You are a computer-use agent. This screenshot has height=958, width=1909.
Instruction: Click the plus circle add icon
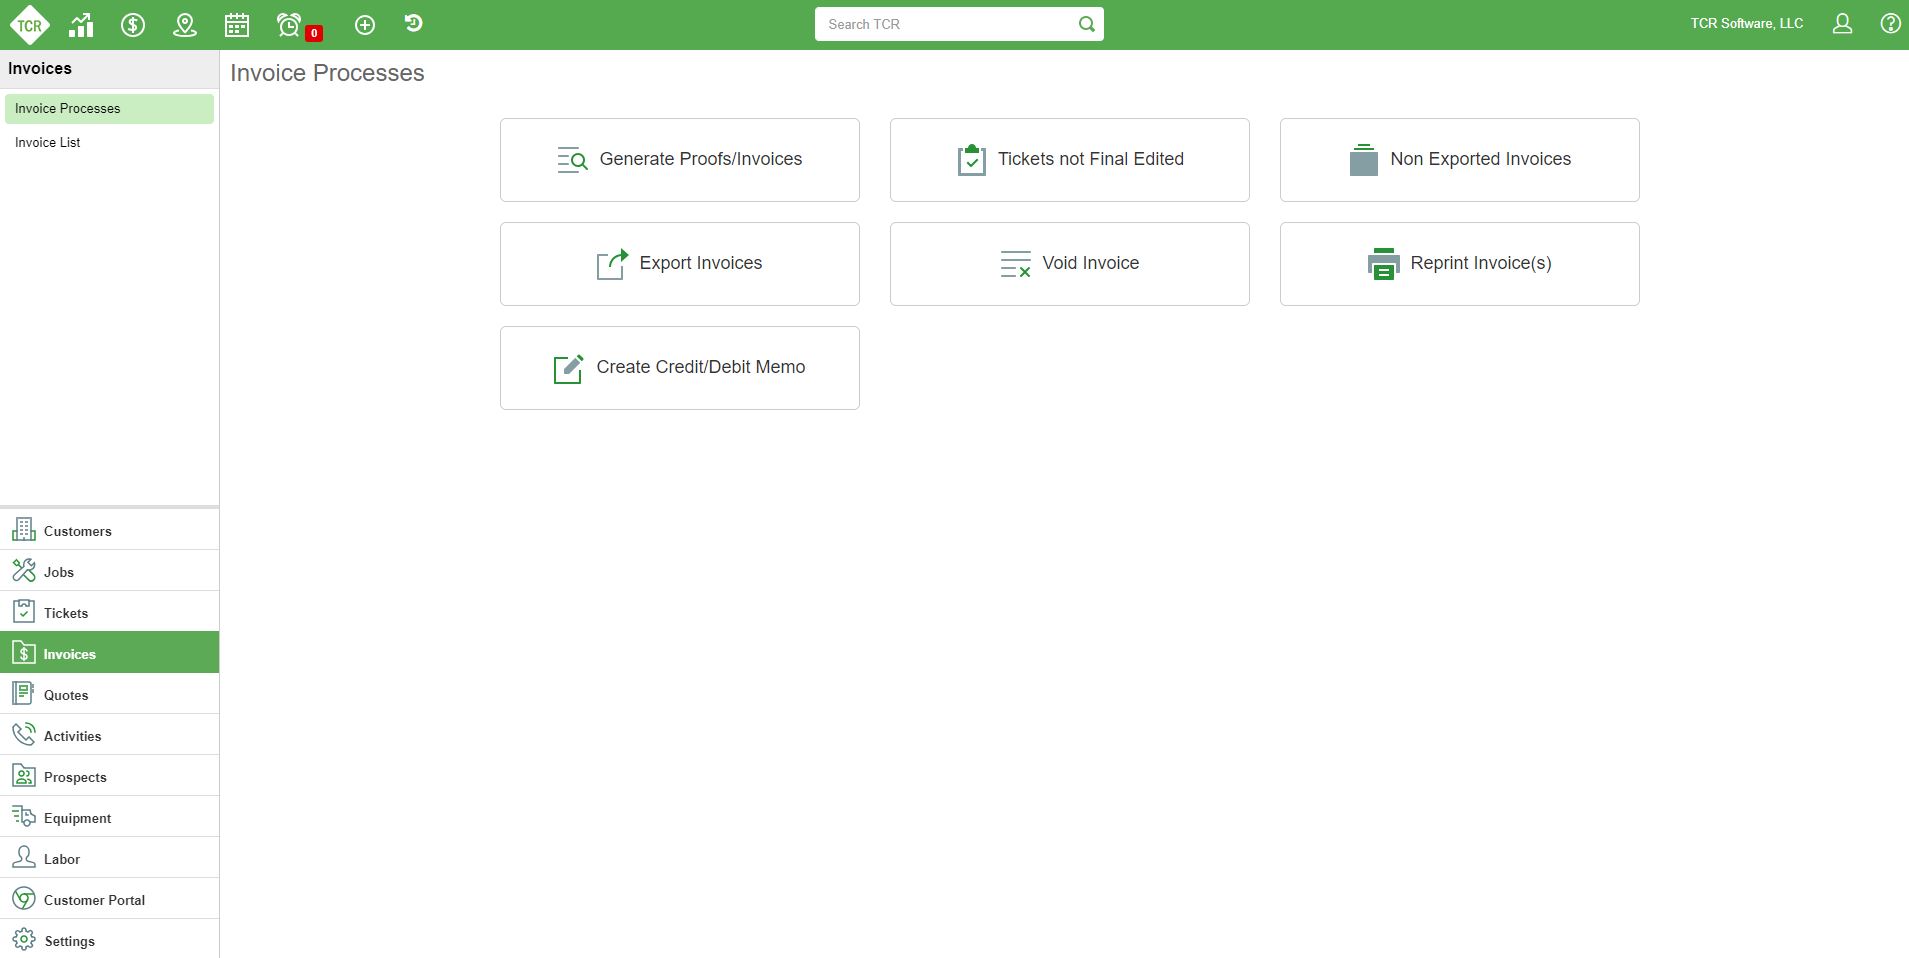[365, 25]
